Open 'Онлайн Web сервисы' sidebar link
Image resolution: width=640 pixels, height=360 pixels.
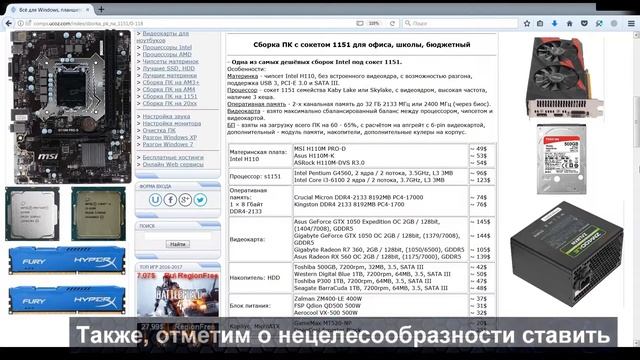click(173, 164)
